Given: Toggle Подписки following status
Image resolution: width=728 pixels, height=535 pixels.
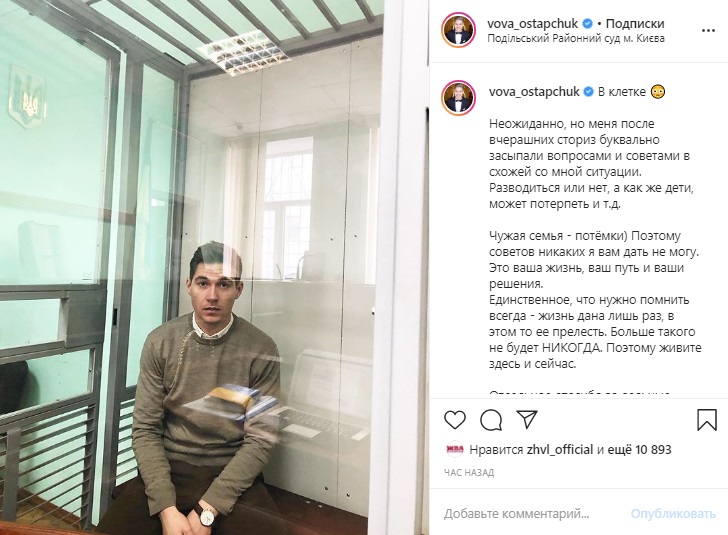Looking at the screenshot, I should click(635, 23).
